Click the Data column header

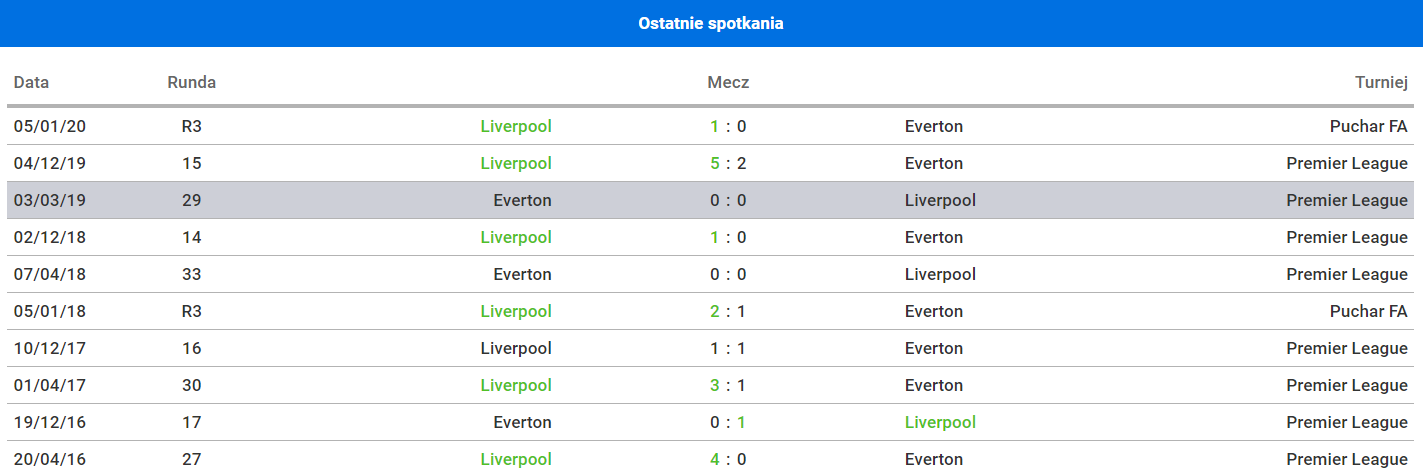pos(31,82)
